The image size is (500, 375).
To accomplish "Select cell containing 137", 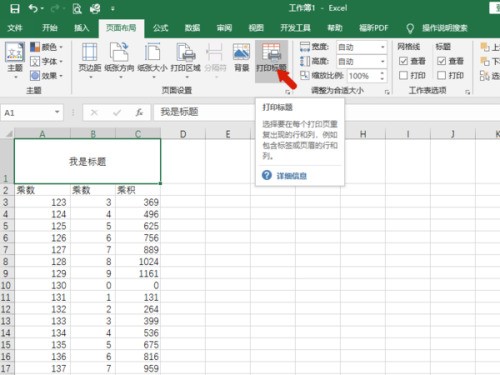I will [43, 368].
